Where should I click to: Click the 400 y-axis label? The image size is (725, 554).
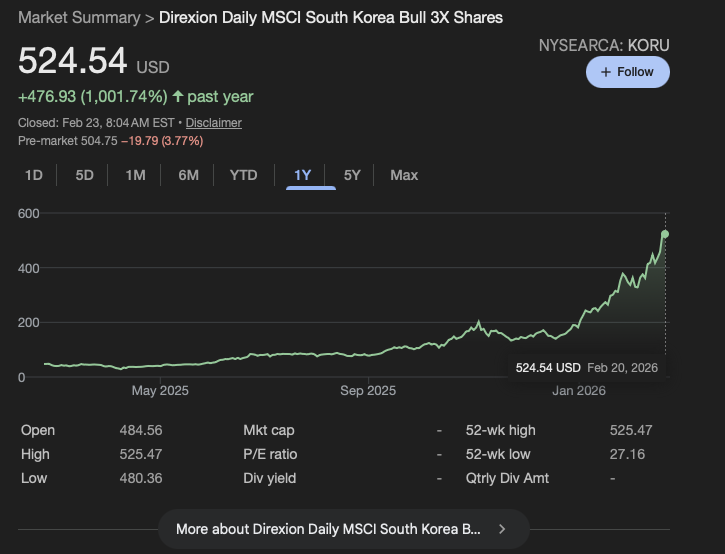pyautogui.click(x=29, y=268)
